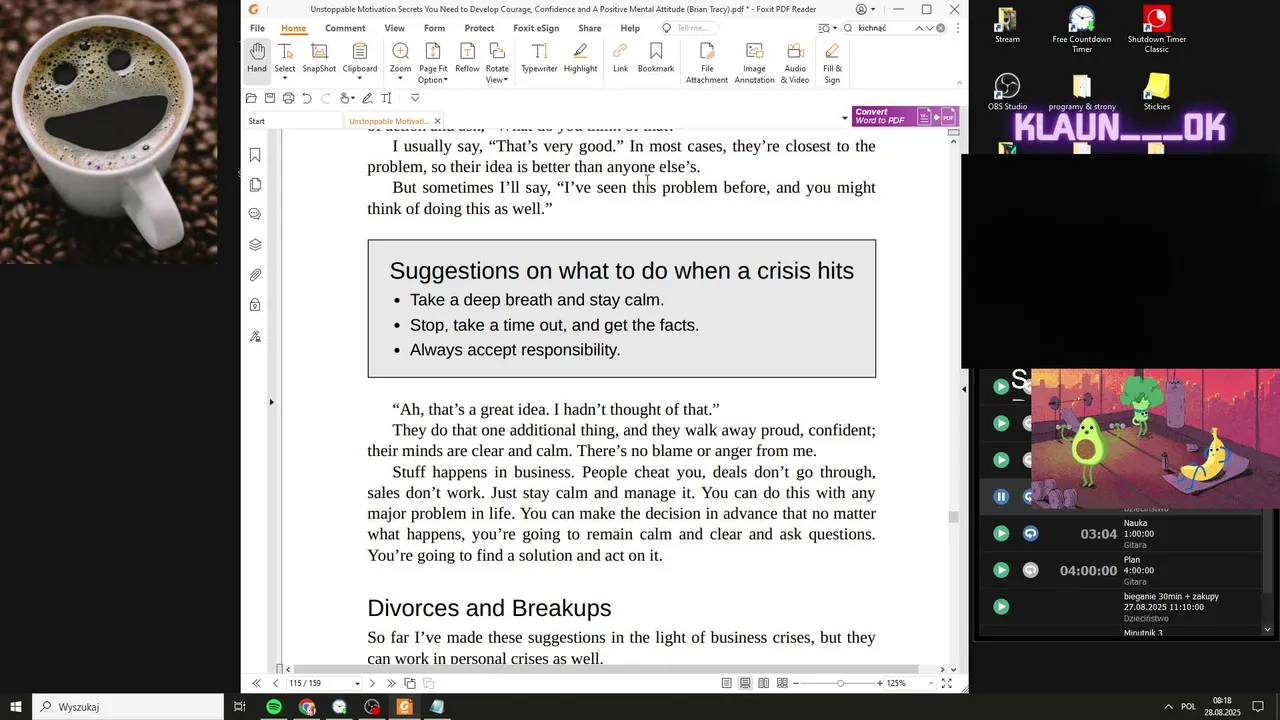Jump to the last page
Screen dimensions: 1280x720
[x=391, y=683]
